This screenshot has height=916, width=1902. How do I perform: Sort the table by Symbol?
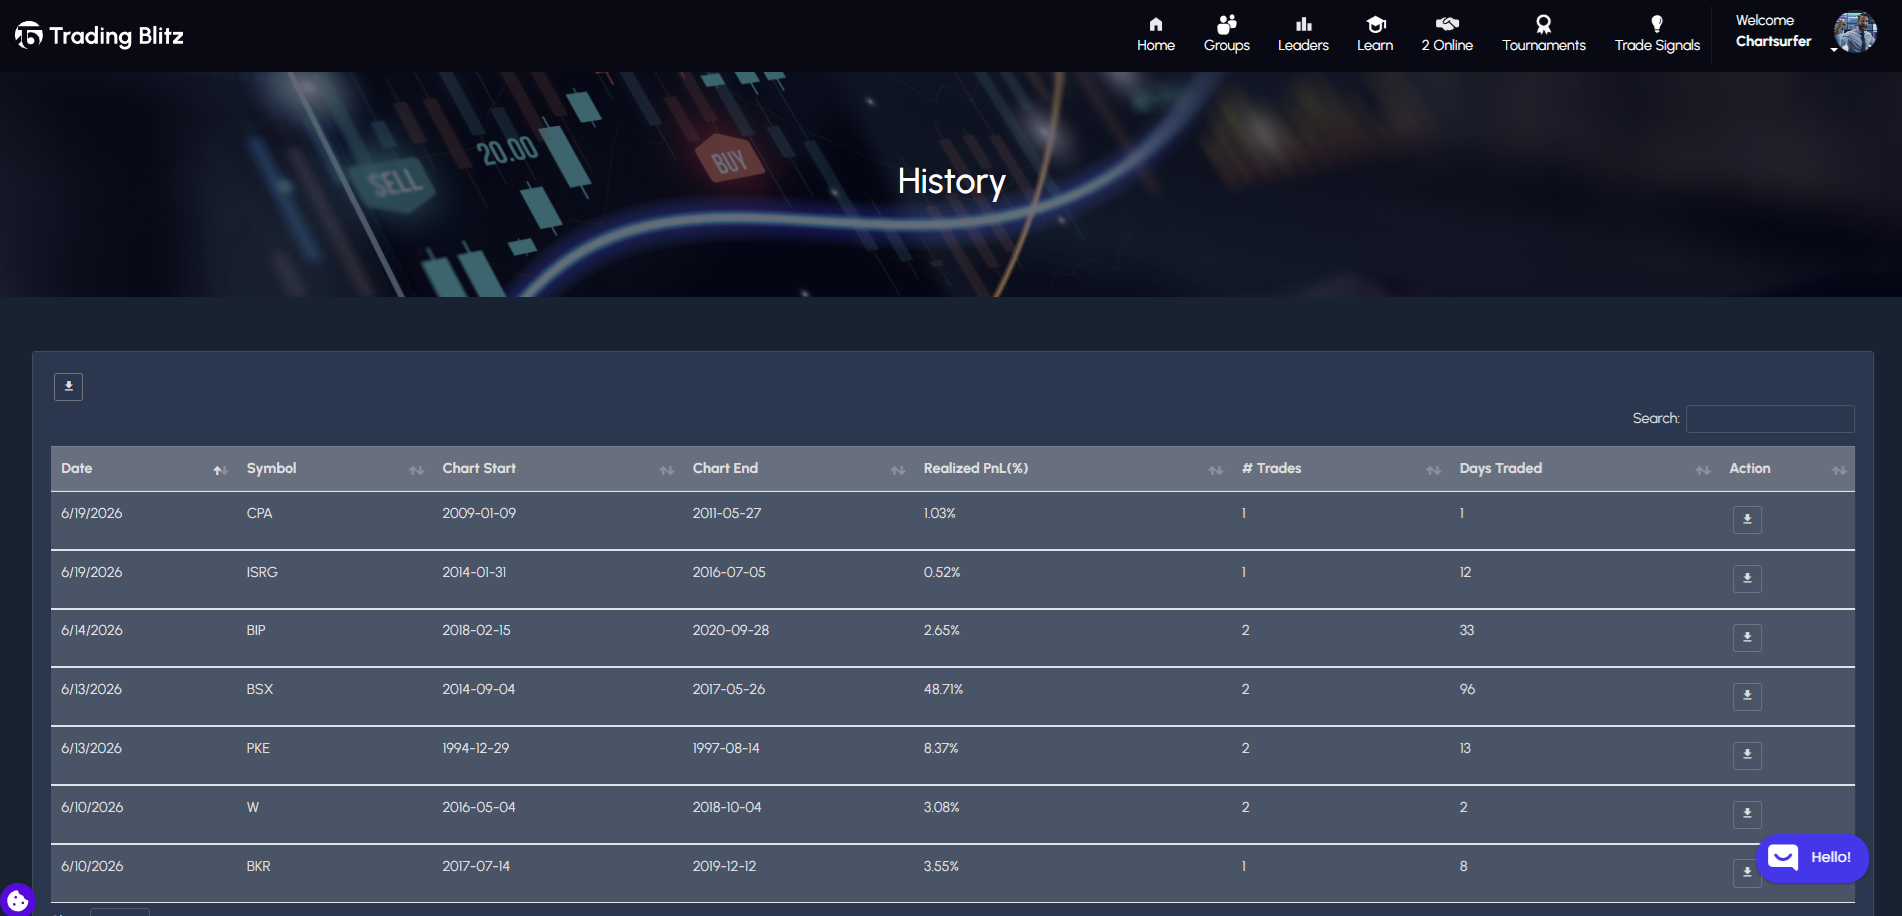coord(334,468)
